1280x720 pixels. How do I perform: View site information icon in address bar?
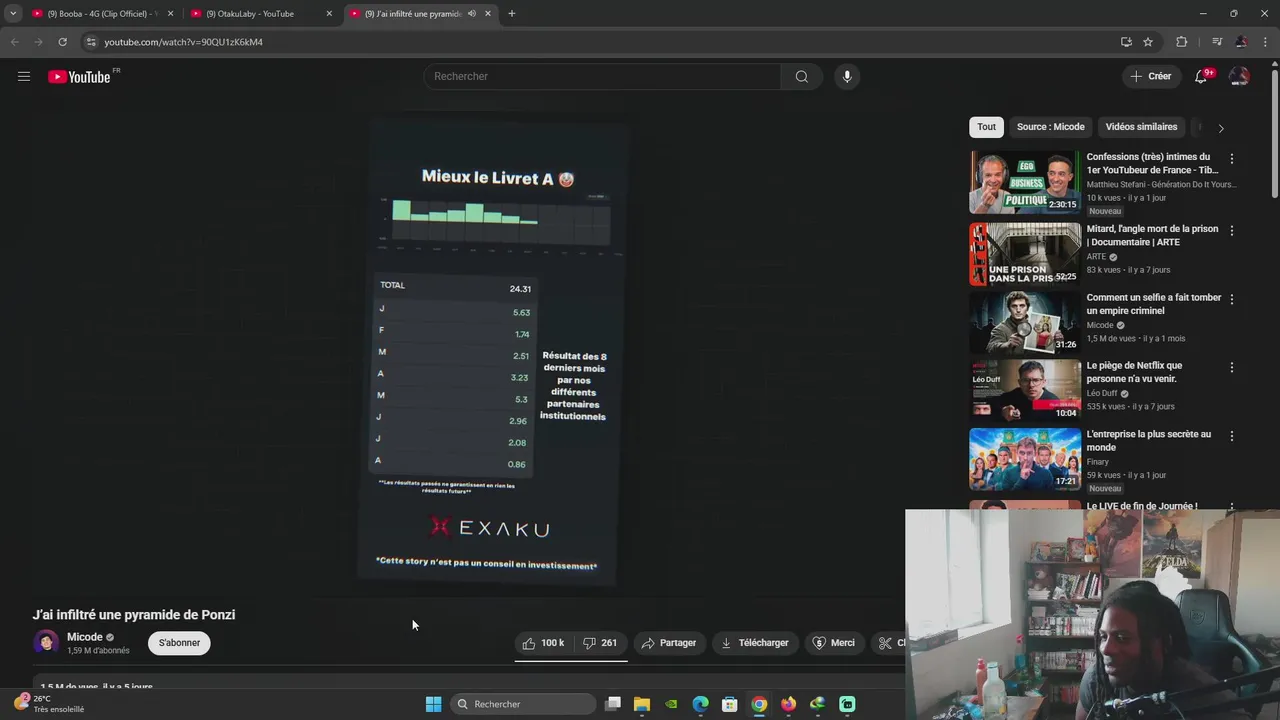coord(91,42)
